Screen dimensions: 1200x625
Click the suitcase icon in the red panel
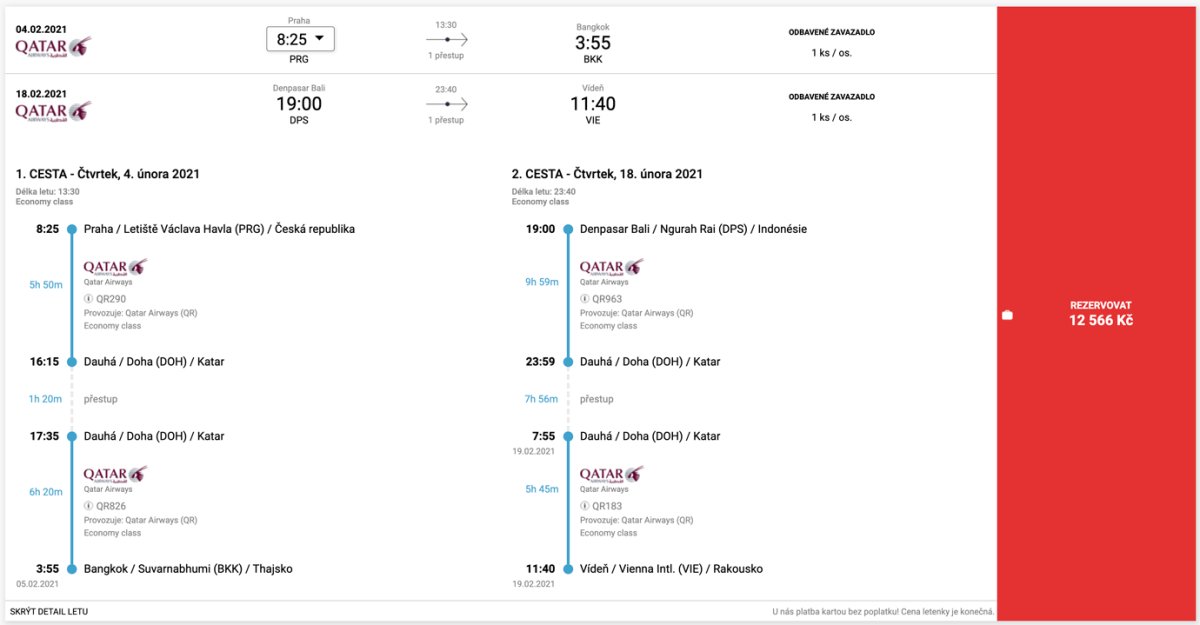pyautogui.click(x=1007, y=316)
